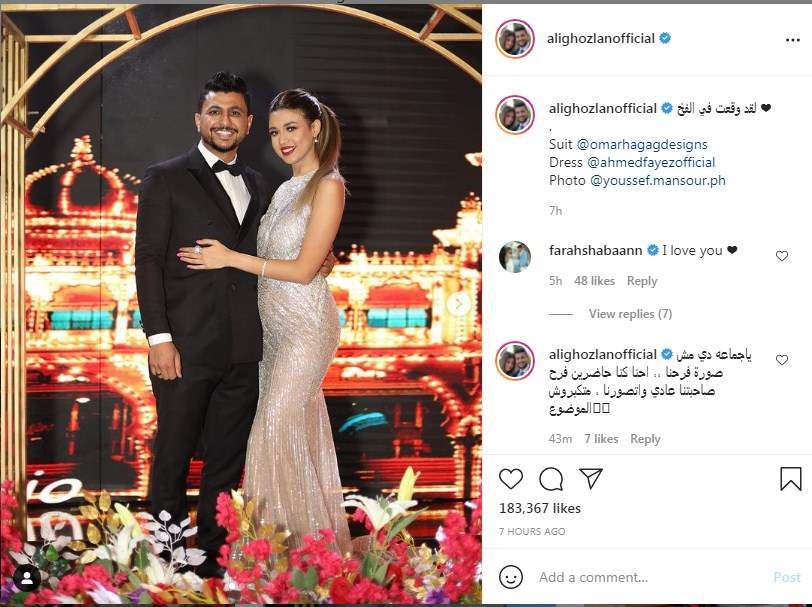Open the three-dots more options menu
Image resolution: width=812 pixels, height=607 pixels.
pyautogui.click(x=792, y=40)
